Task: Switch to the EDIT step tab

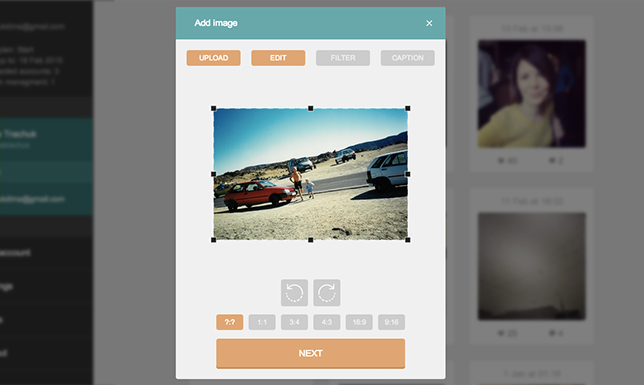Action: (278, 58)
